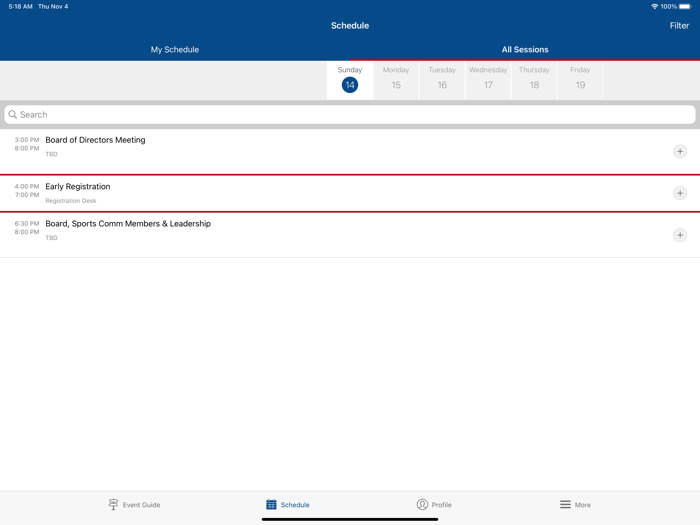Image resolution: width=700 pixels, height=525 pixels.
Task: Select Tuesday 16 date
Action: tap(442, 80)
